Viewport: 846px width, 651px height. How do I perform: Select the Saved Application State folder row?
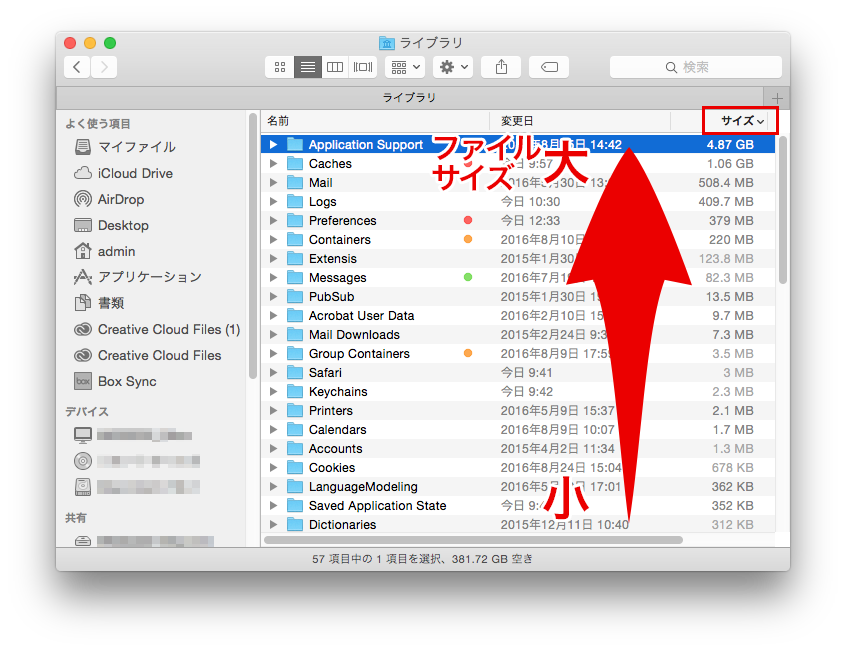(x=518, y=505)
